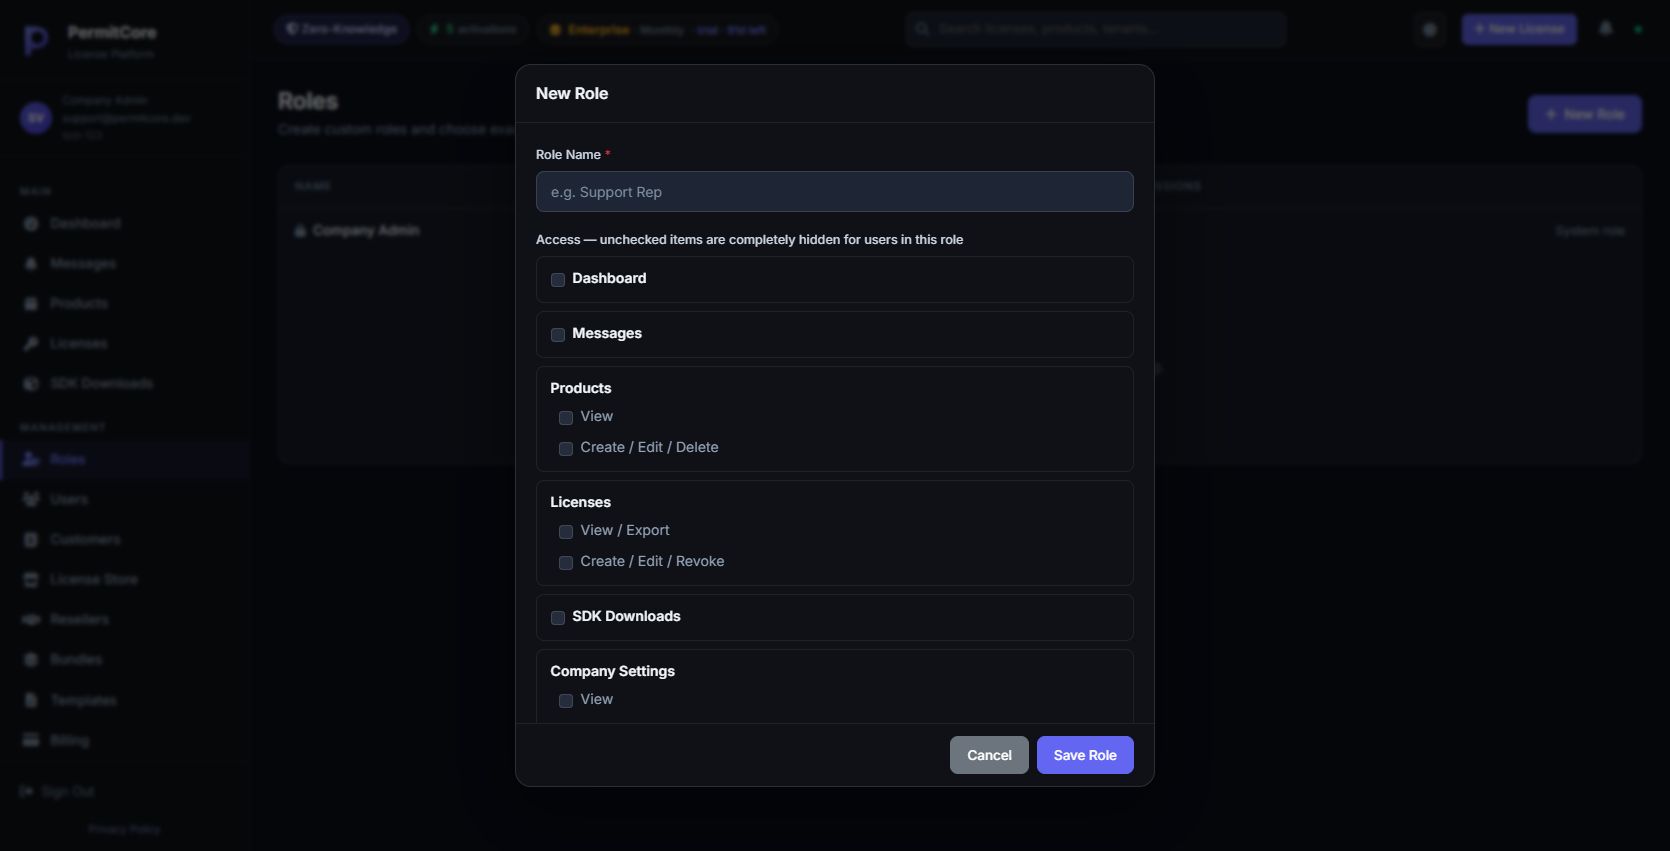The image size is (1670, 851).
Task: Enable Company Settings View permission
Action: [x=566, y=700]
